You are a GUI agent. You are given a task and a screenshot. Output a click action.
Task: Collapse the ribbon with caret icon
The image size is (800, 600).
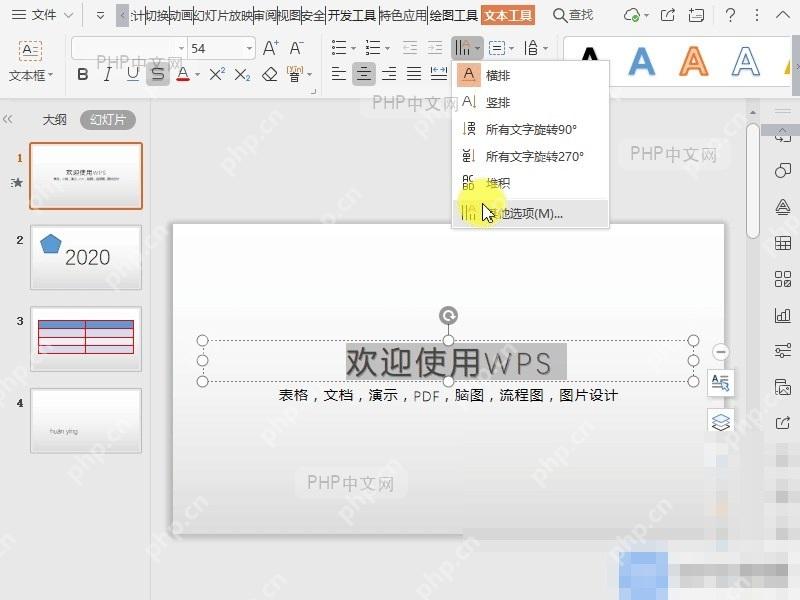[x=783, y=15]
